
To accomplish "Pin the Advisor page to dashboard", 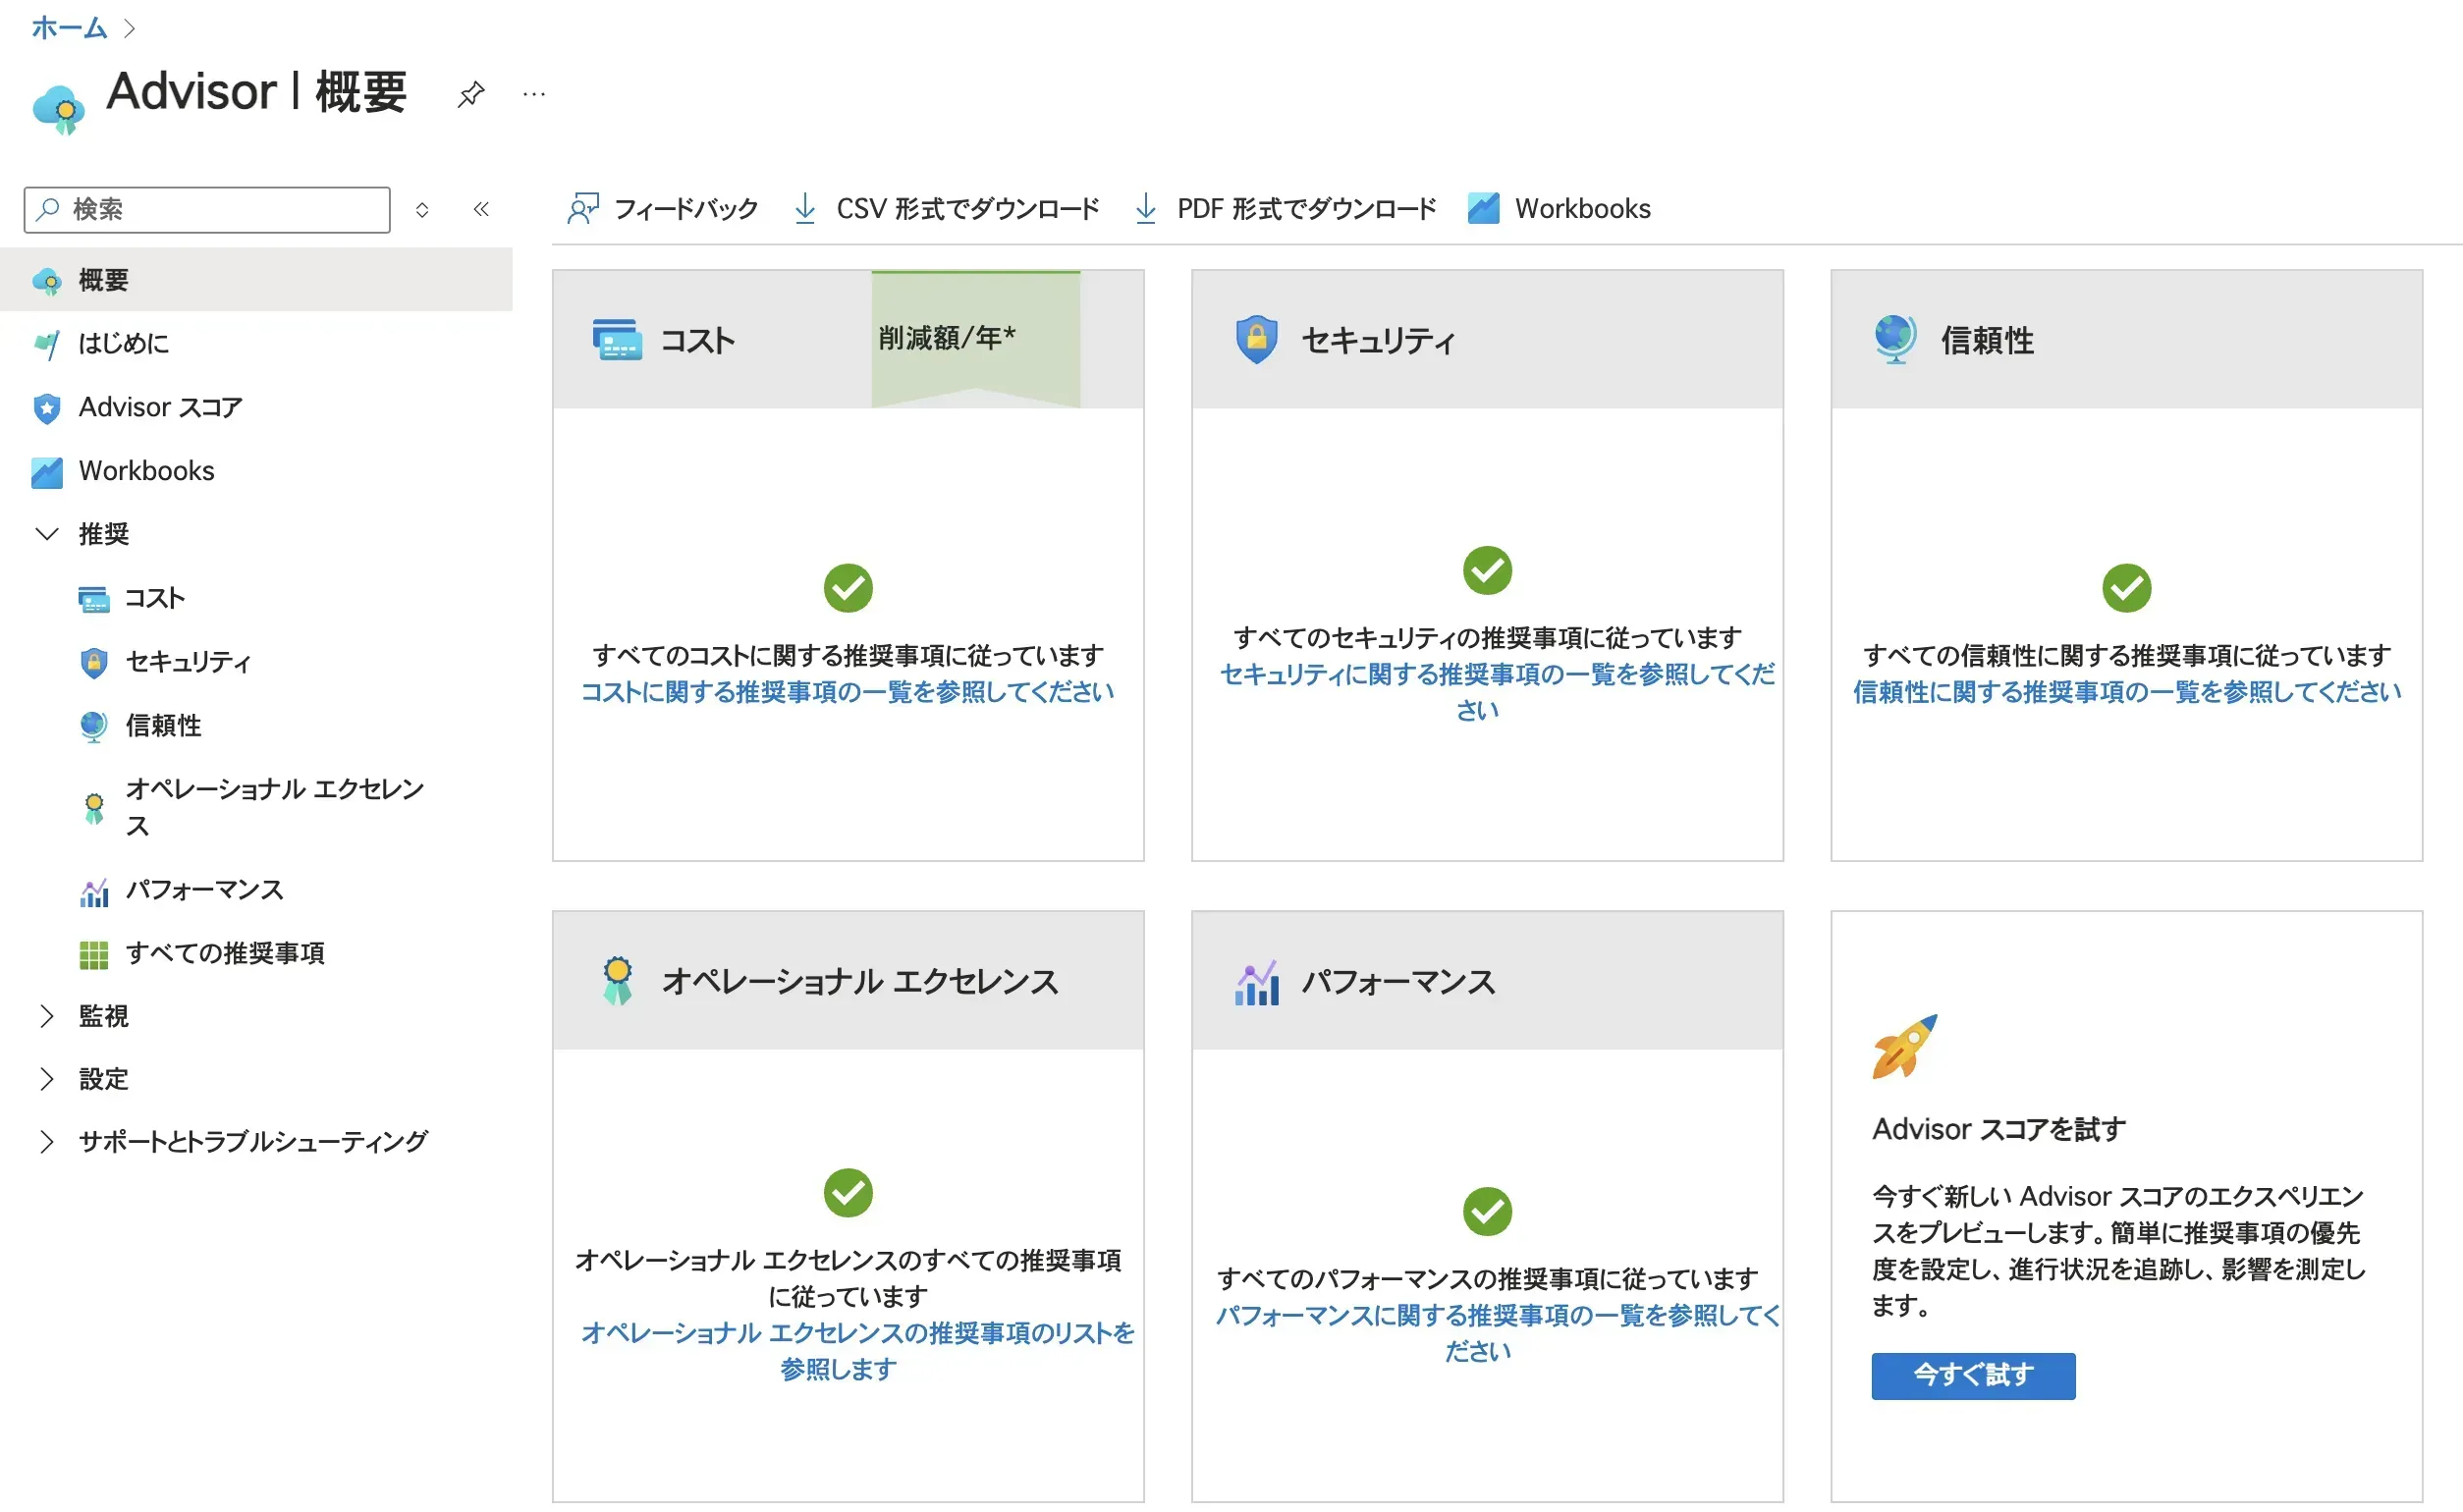I will coord(470,94).
